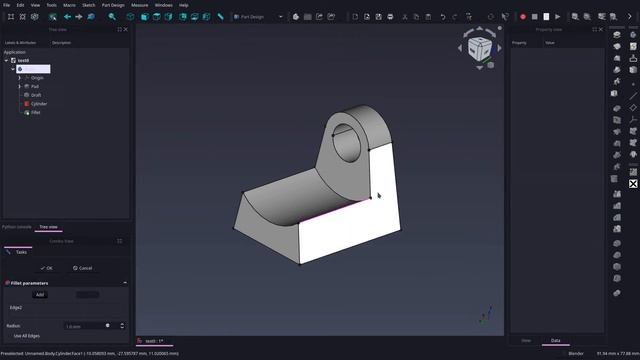Collapse the Fillet parameters section
640x360 pixels.
point(125,283)
